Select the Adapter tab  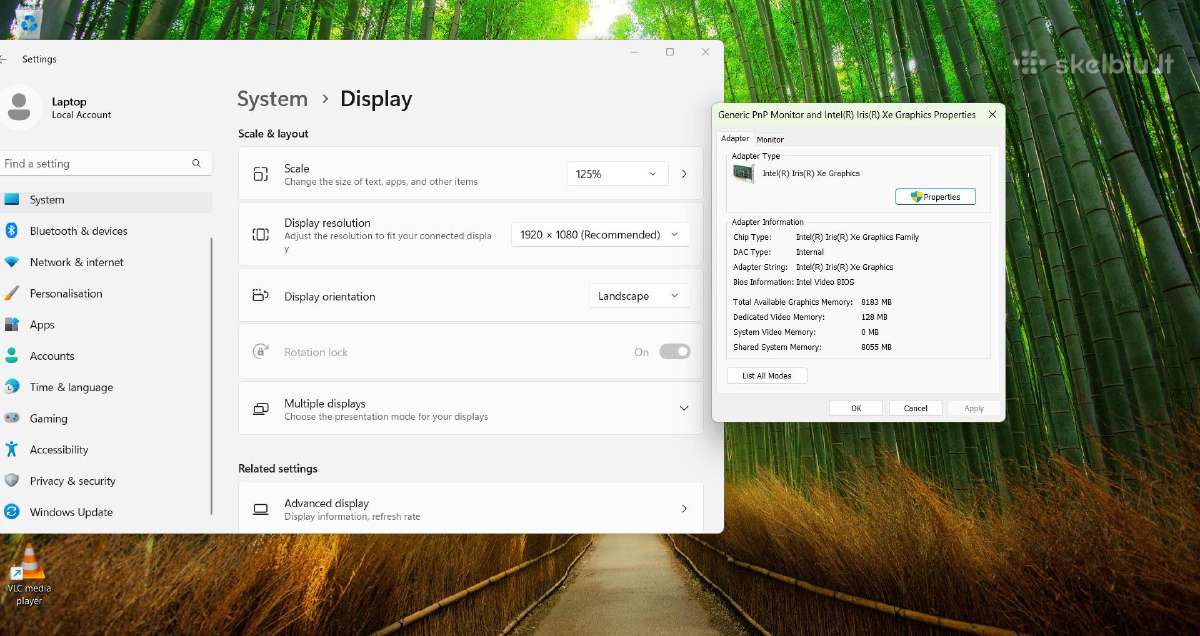pos(735,138)
